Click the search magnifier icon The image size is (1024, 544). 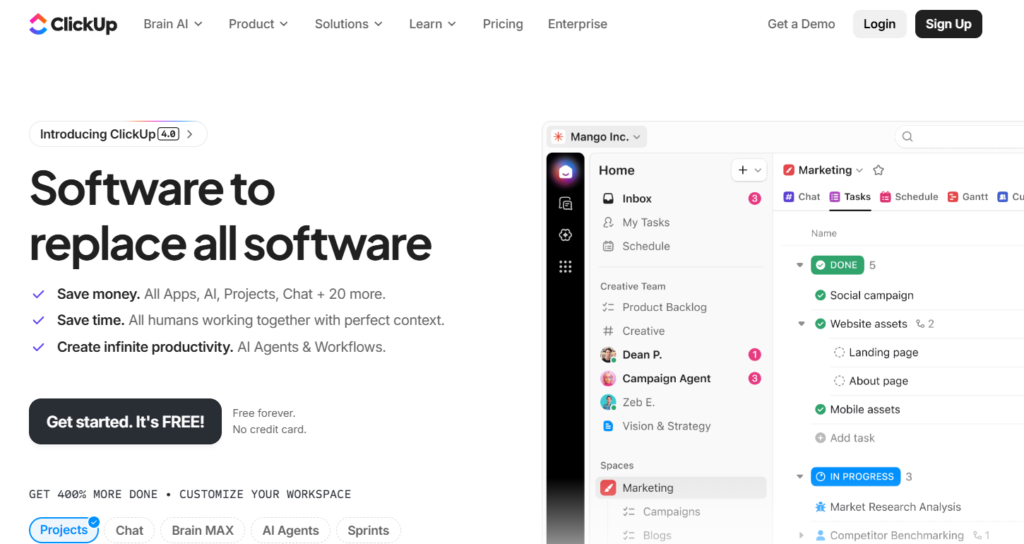tap(907, 136)
